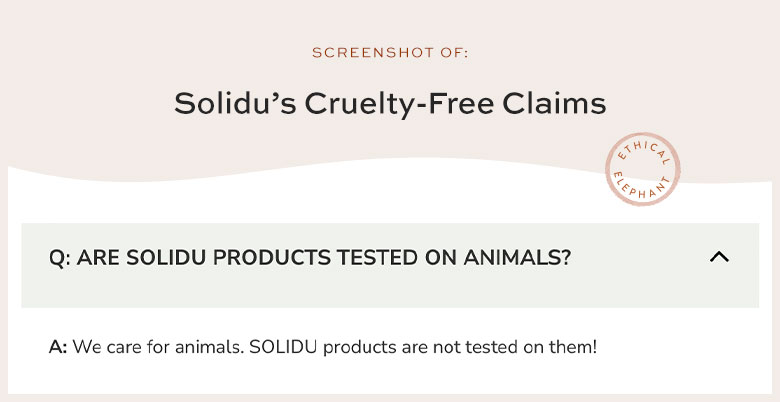Click the word 'ANIMALS?' in the question bar

(517, 258)
